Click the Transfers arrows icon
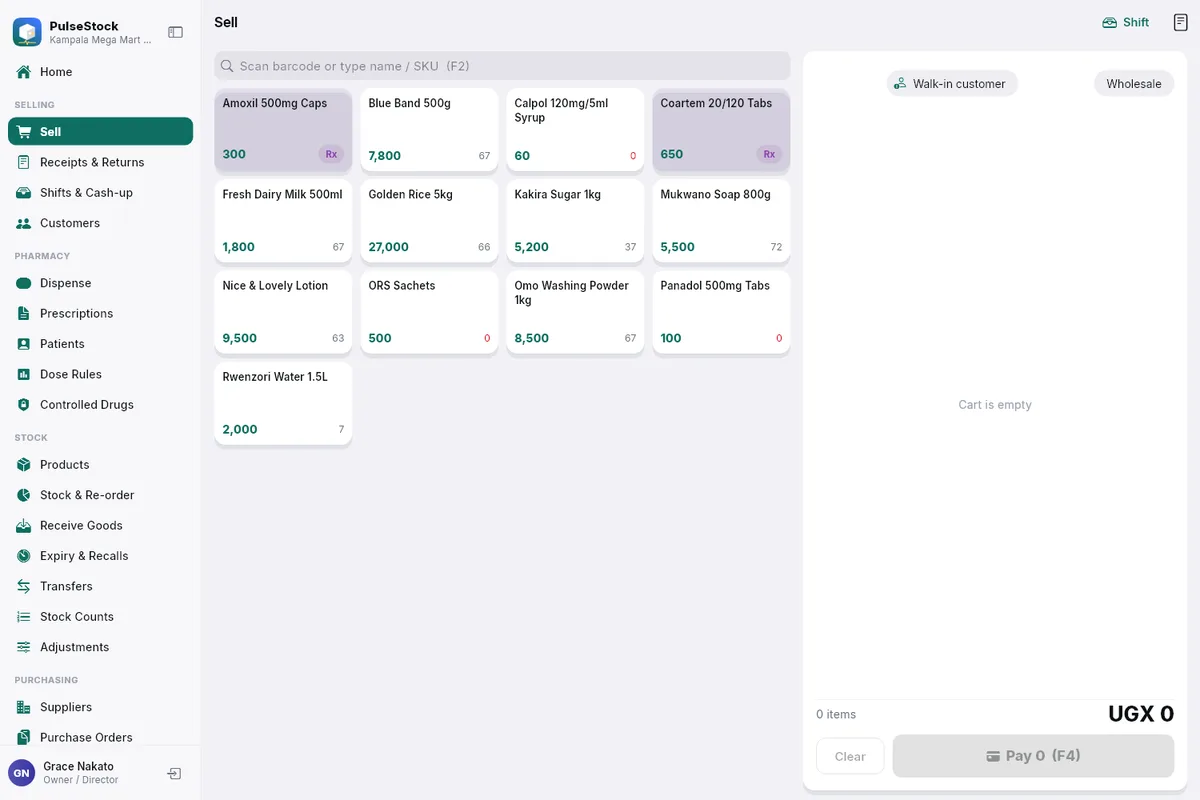Viewport: 1200px width, 800px height. 24,586
